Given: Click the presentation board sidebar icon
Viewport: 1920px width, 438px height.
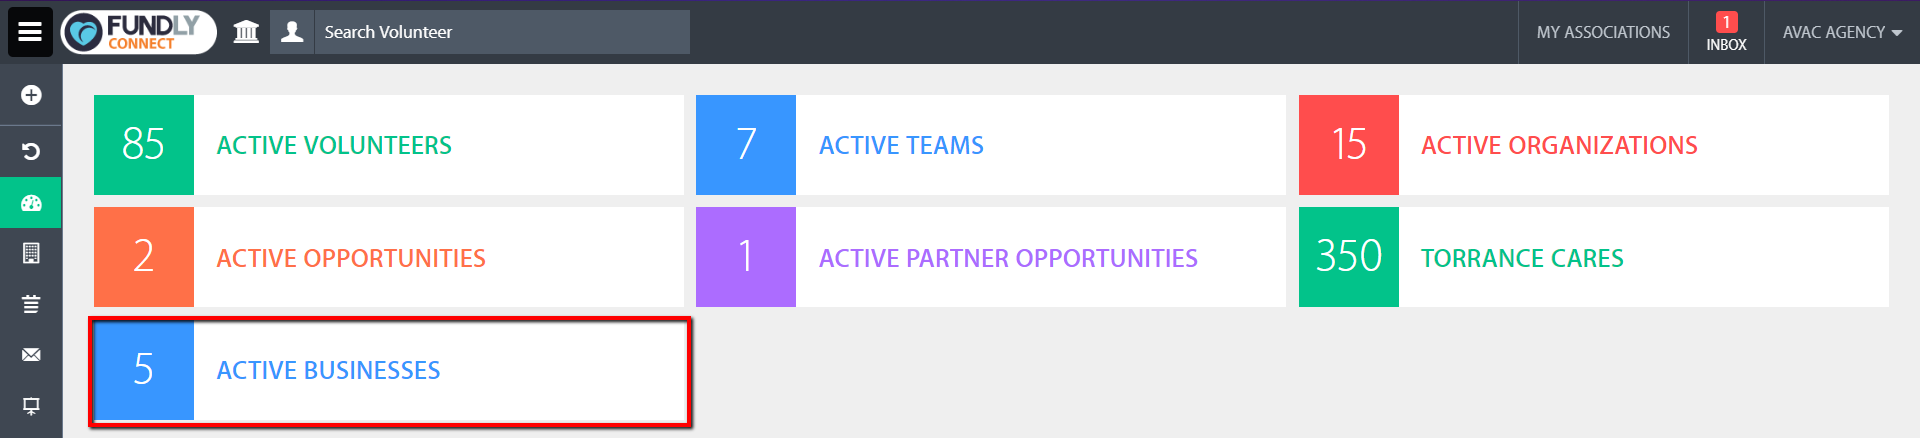Looking at the screenshot, I should click(x=31, y=406).
